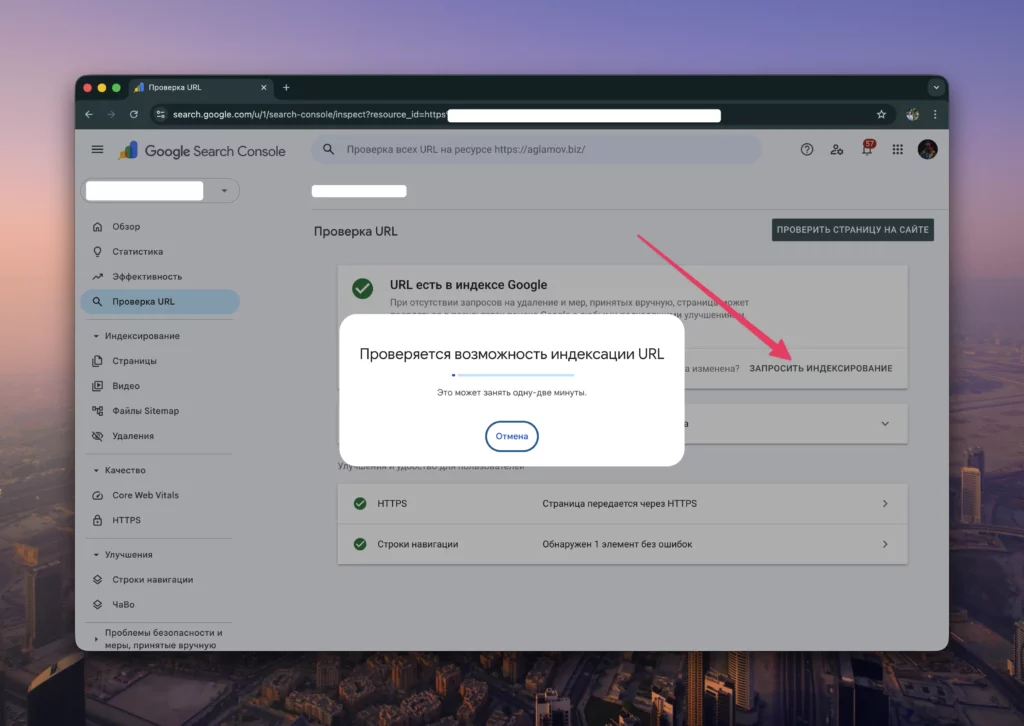Expand the Строки навигации result row

tap(622, 544)
